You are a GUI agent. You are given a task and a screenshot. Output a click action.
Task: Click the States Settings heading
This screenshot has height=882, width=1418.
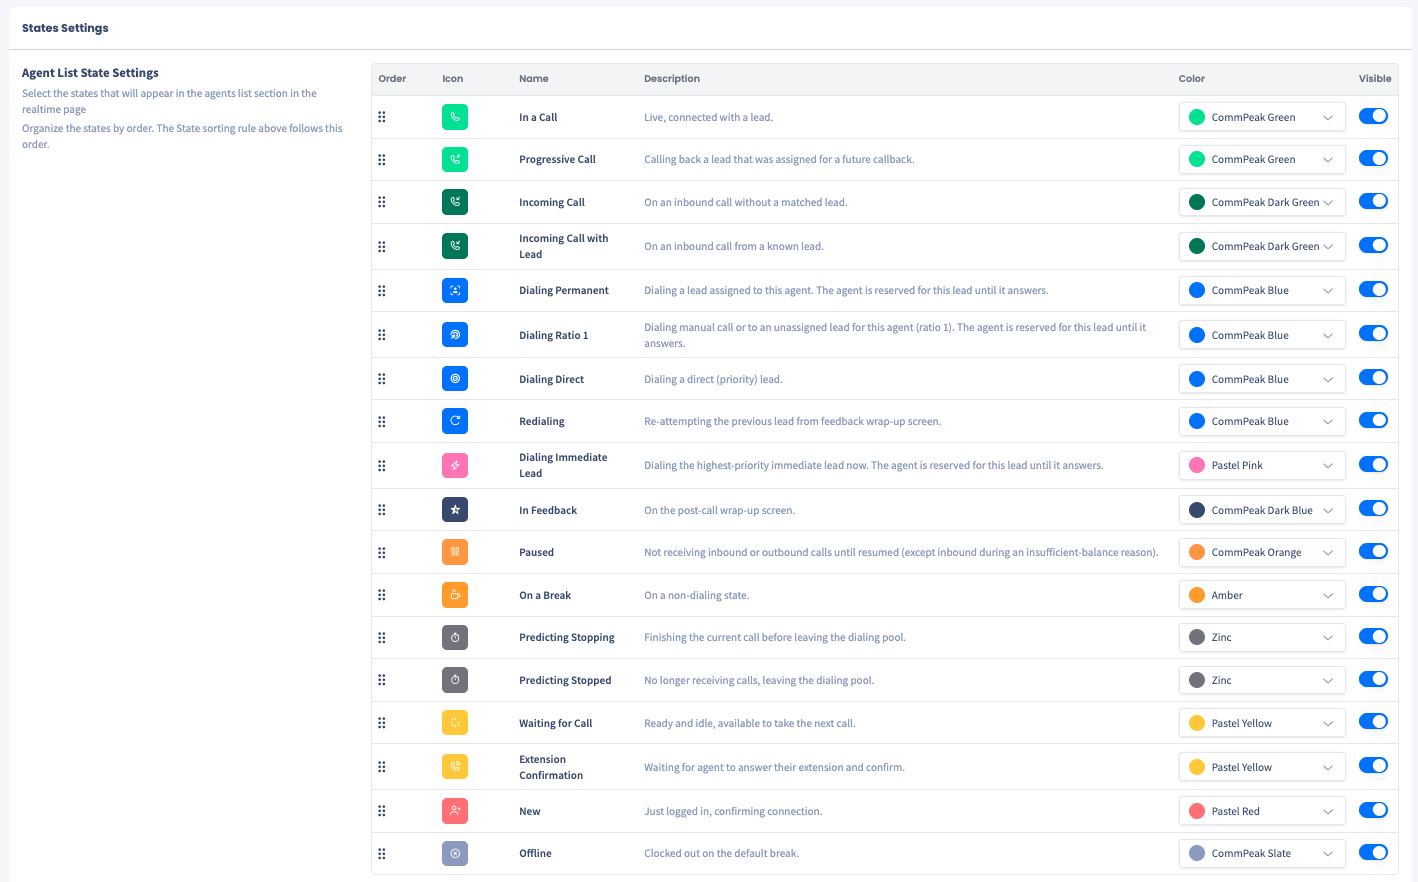coord(65,28)
